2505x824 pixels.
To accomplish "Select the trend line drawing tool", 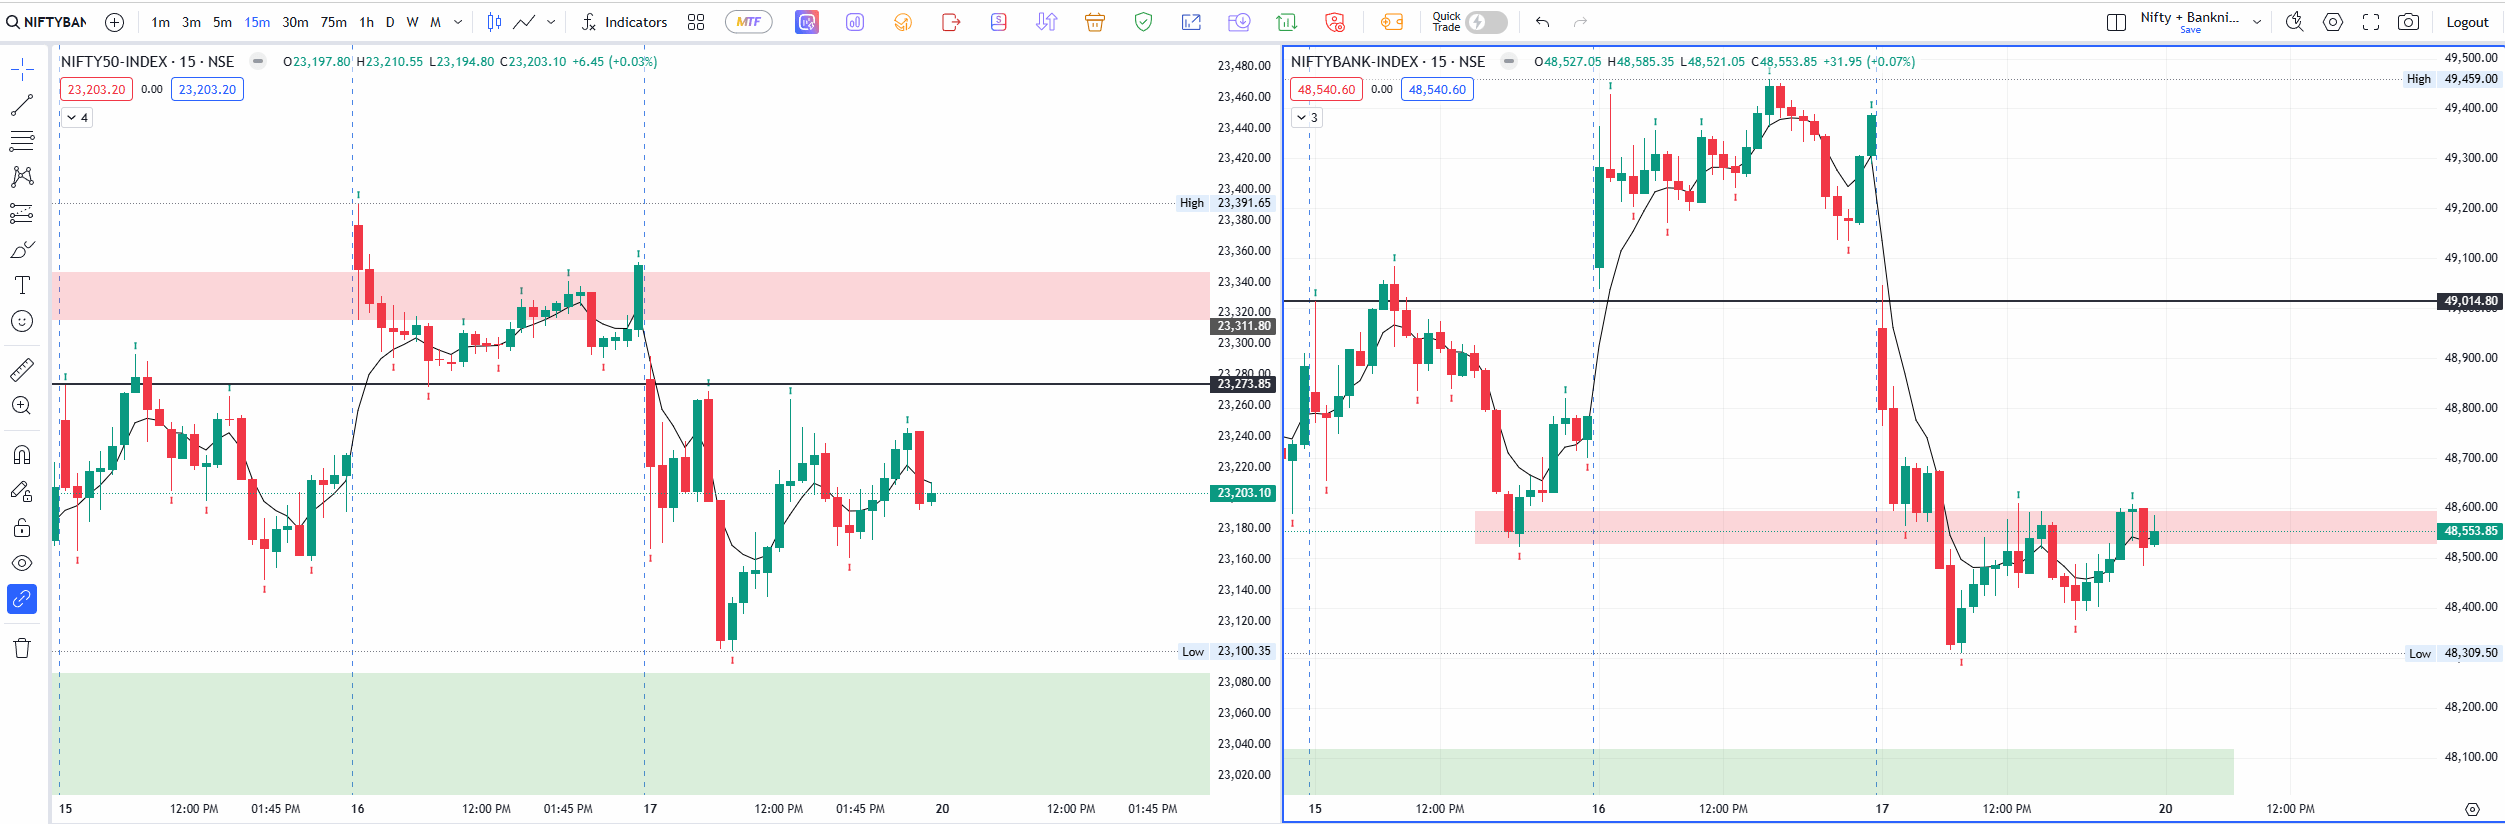I will 22,104.
